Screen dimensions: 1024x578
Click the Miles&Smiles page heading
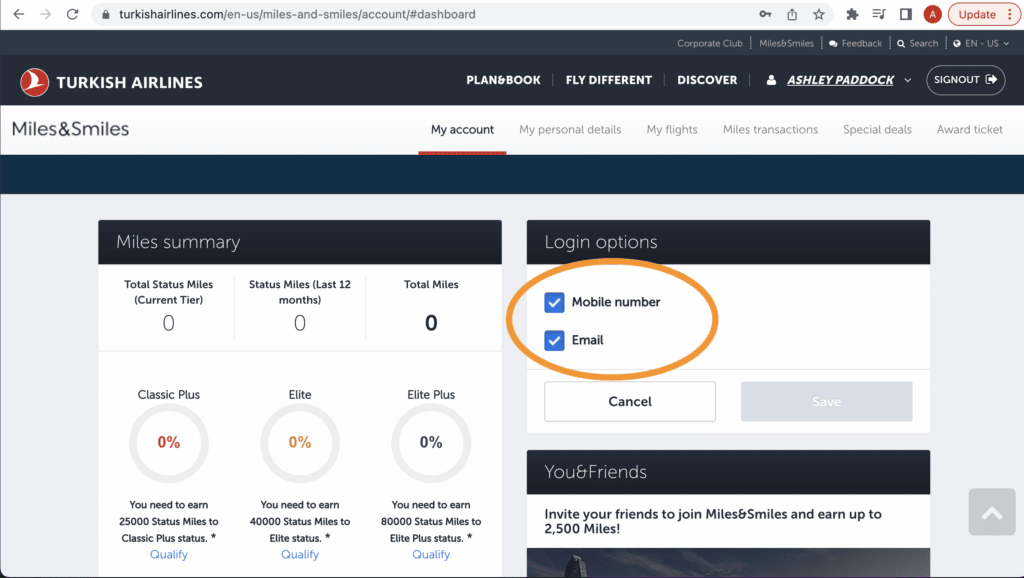point(71,129)
